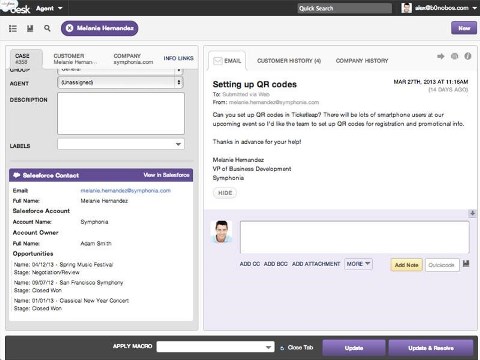This screenshot has width=480, height=360.
Task: Click the Desk logo
Action: [16, 7]
